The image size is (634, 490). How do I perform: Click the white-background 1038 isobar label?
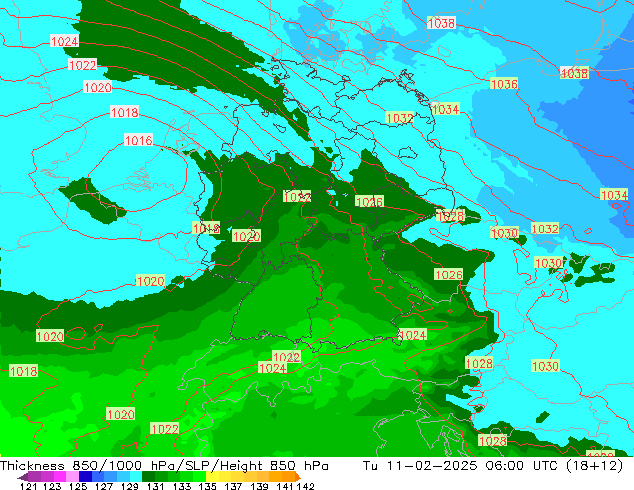click(x=441, y=23)
